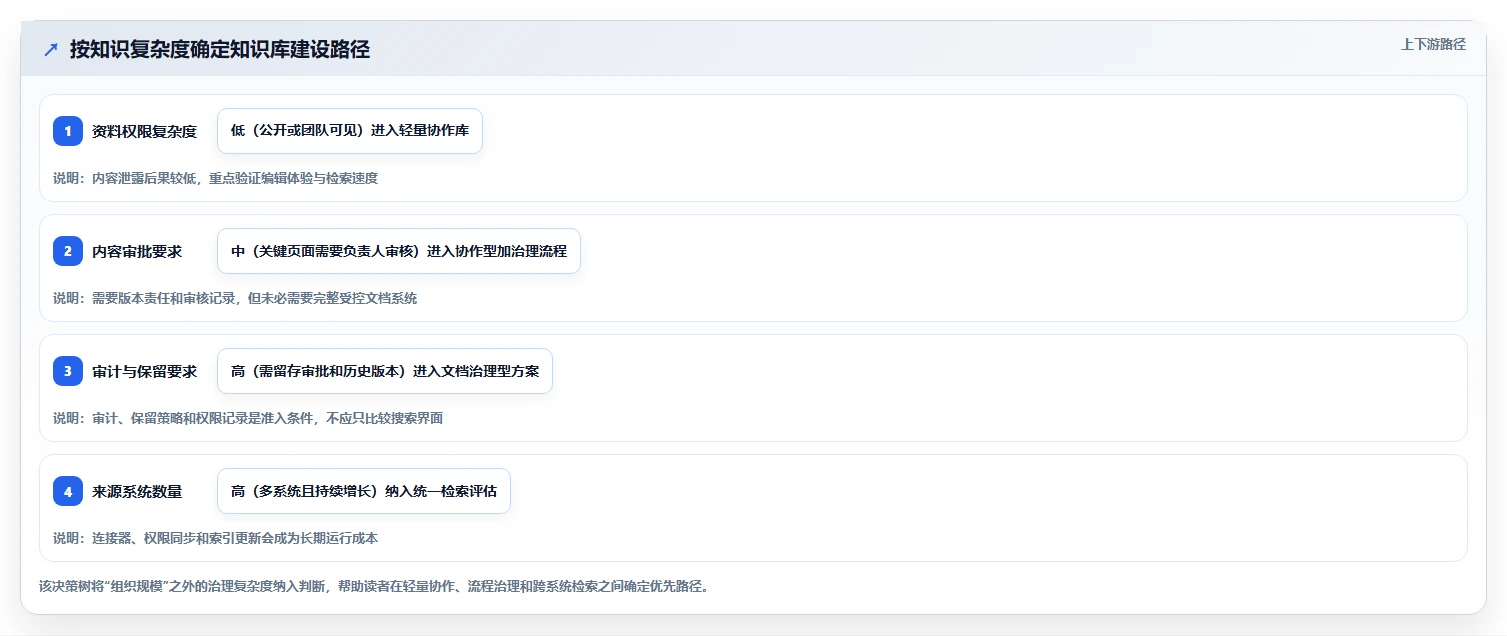Click the heading 按知识复杂度确定知识库建设路径
1507x636 pixels.
pos(220,49)
